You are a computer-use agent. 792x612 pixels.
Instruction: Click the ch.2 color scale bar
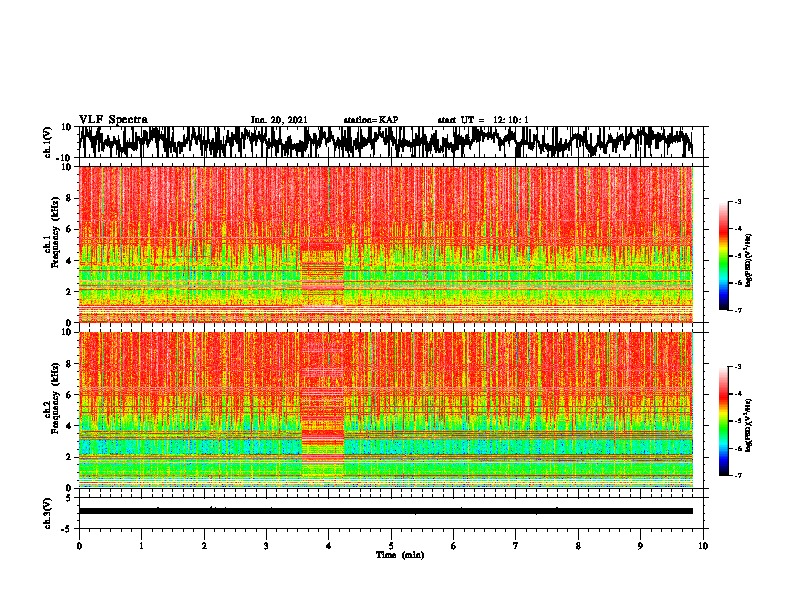pos(724,421)
